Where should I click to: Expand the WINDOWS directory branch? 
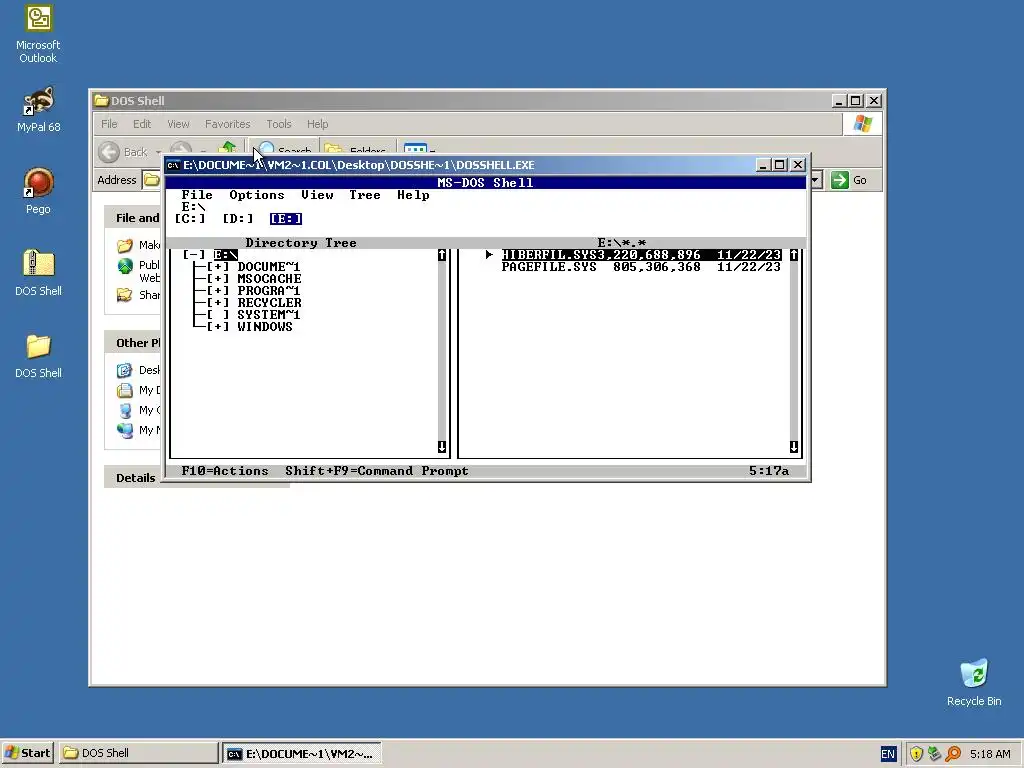pyautogui.click(x=217, y=327)
